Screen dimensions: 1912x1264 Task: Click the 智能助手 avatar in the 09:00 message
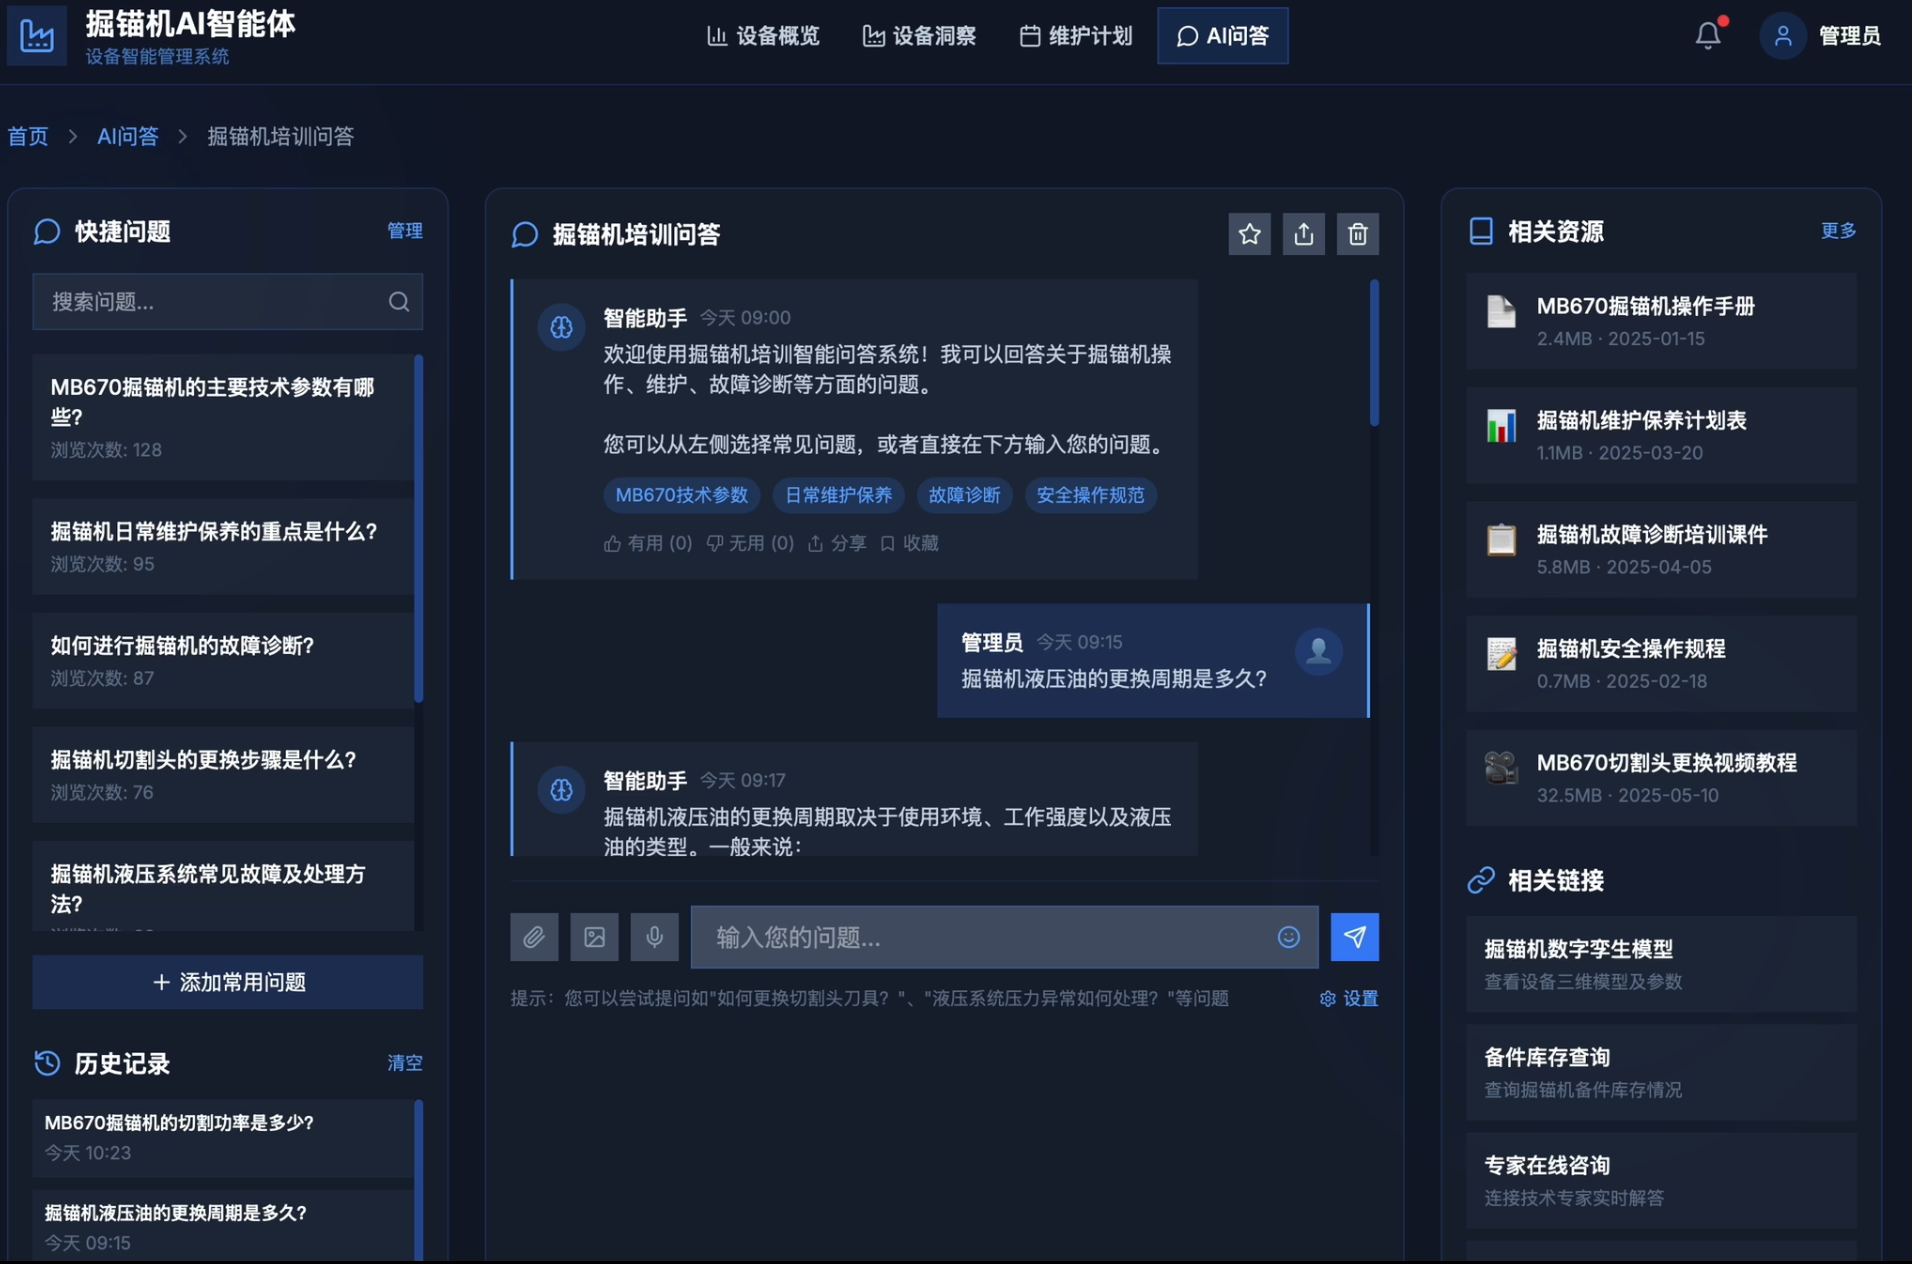click(561, 327)
